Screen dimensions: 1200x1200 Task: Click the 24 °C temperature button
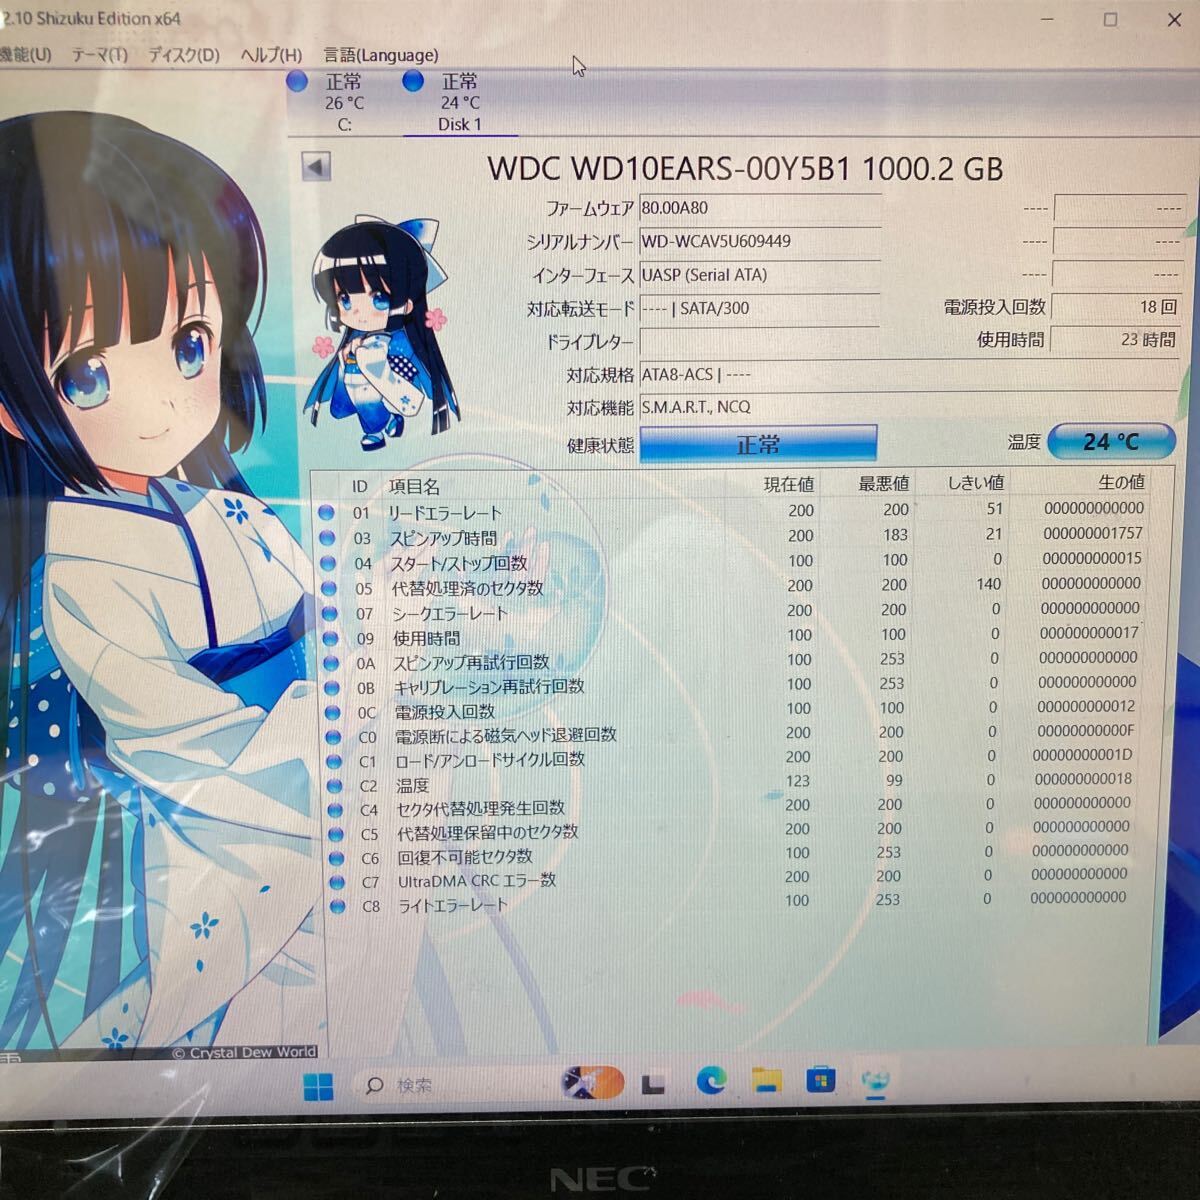[1111, 441]
